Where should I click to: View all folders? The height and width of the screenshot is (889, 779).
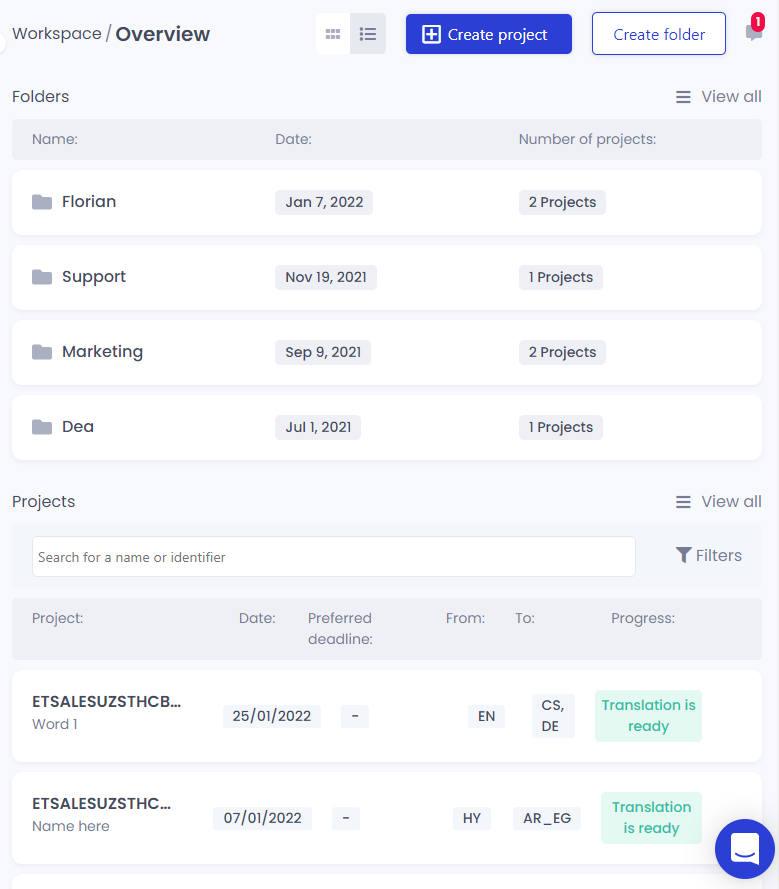719,97
